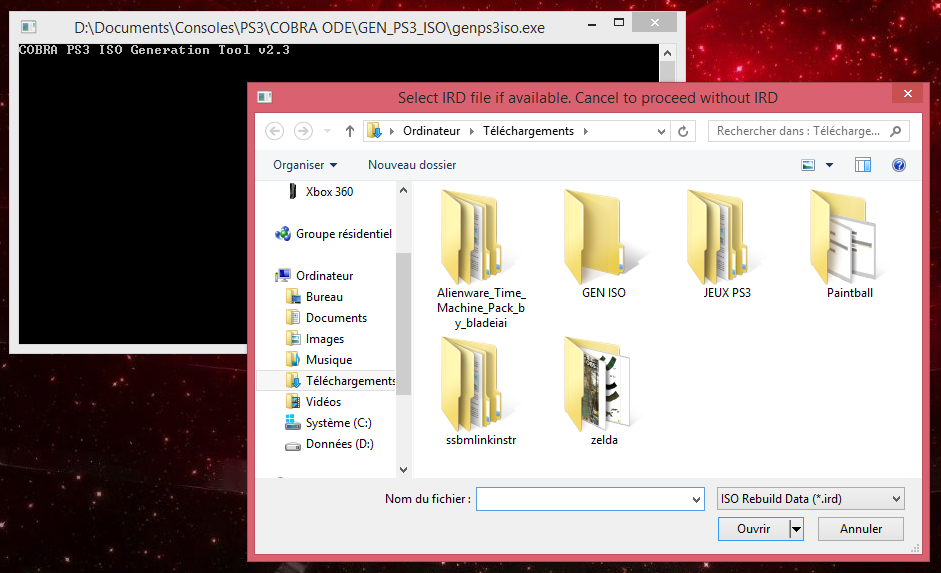Toggle the preview pane
The height and width of the screenshot is (573, 941).
tap(862, 165)
